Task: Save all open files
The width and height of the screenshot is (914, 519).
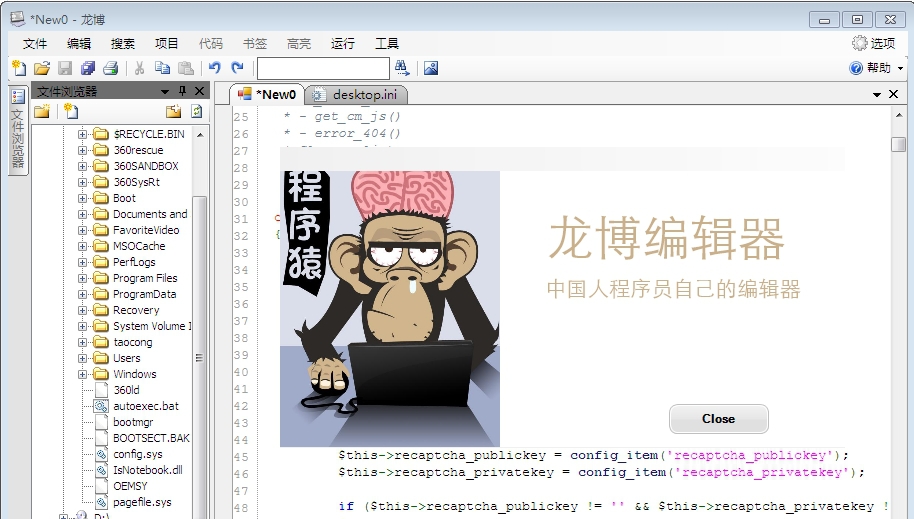Action: 87,68
